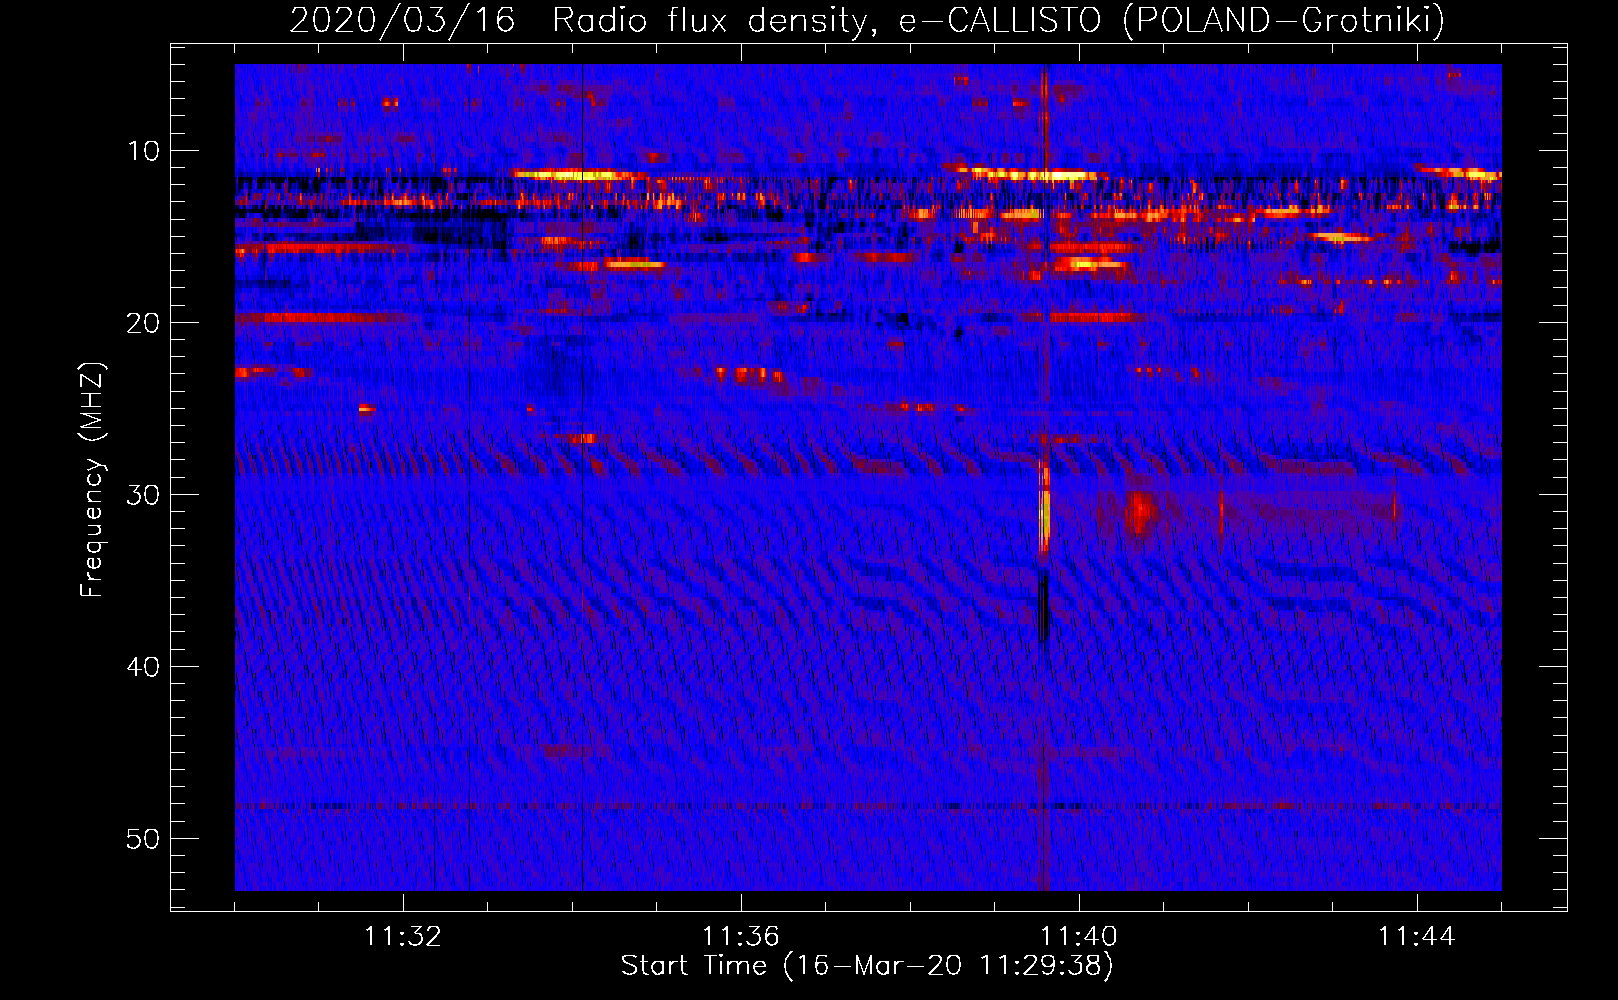
Task: Click the '11:36' time tick label
Action: coord(741,937)
